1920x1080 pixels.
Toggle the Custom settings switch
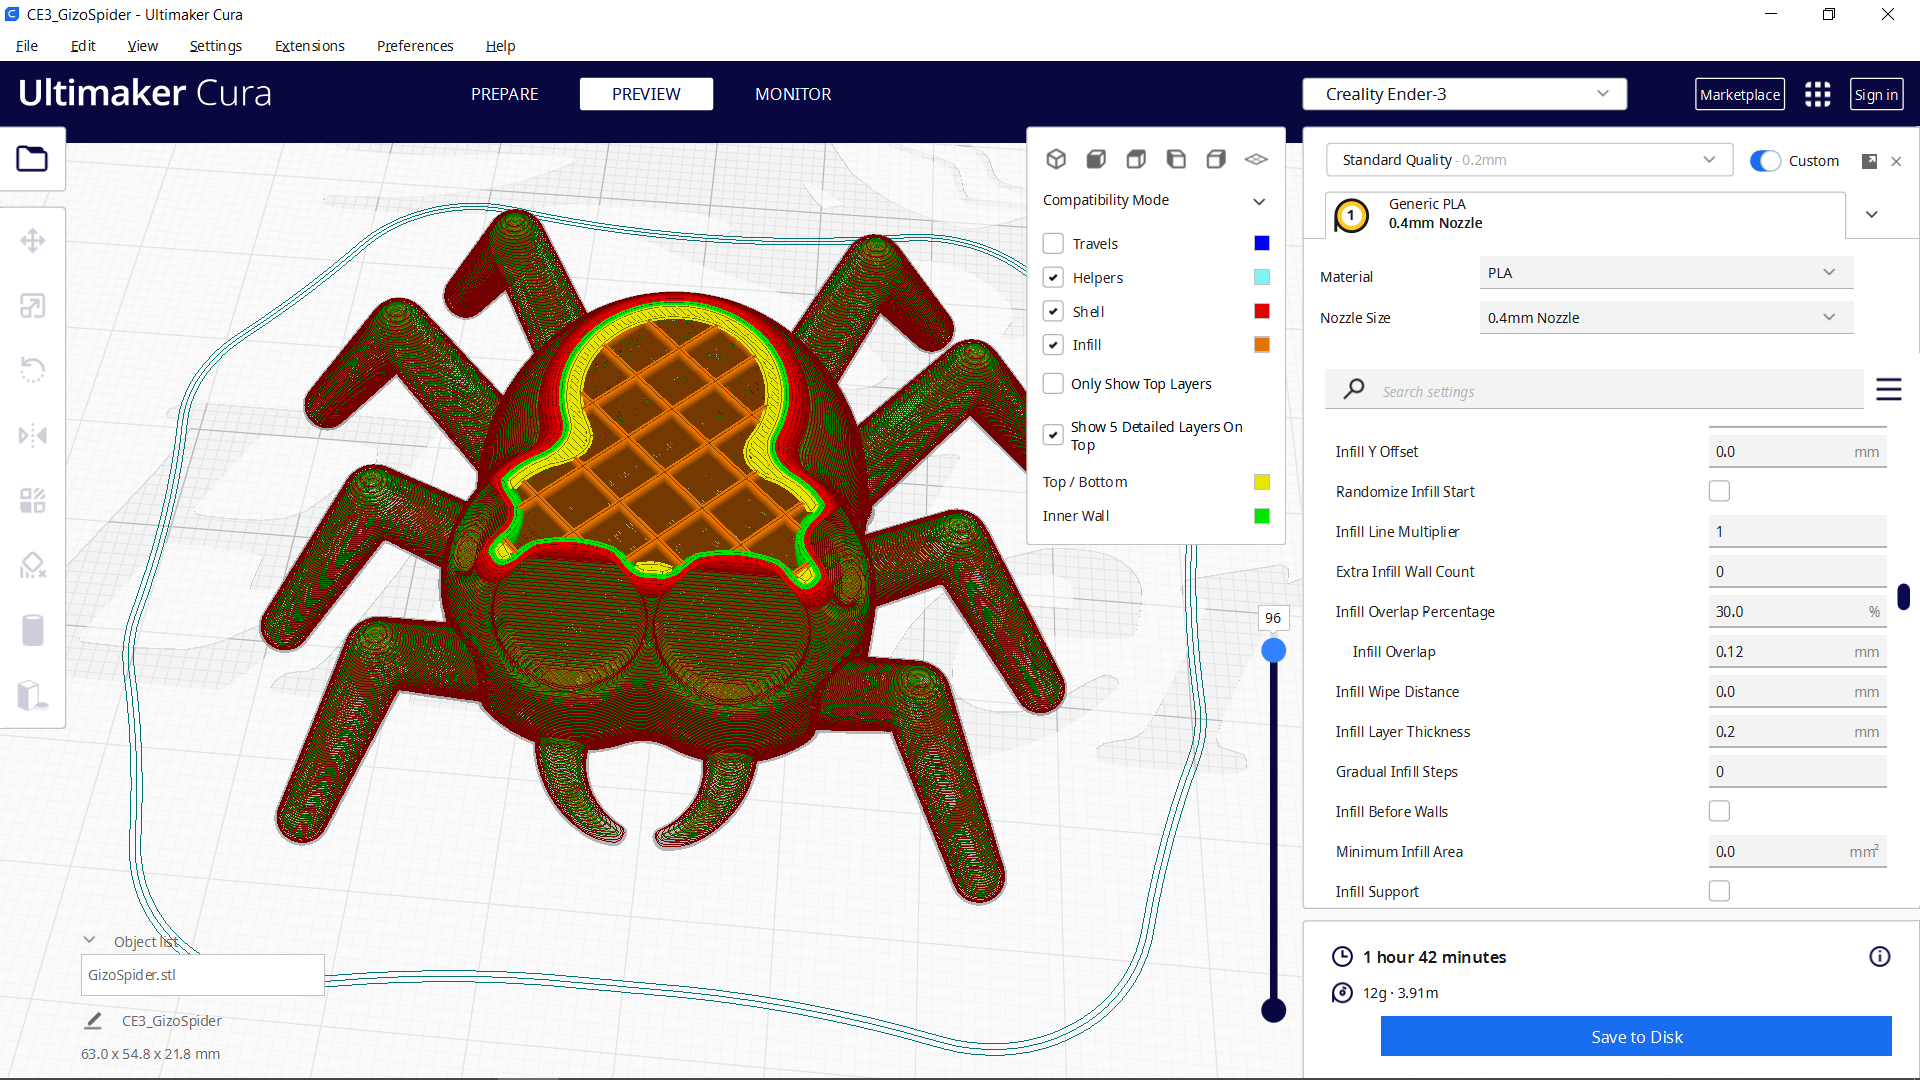[x=1765, y=161]
